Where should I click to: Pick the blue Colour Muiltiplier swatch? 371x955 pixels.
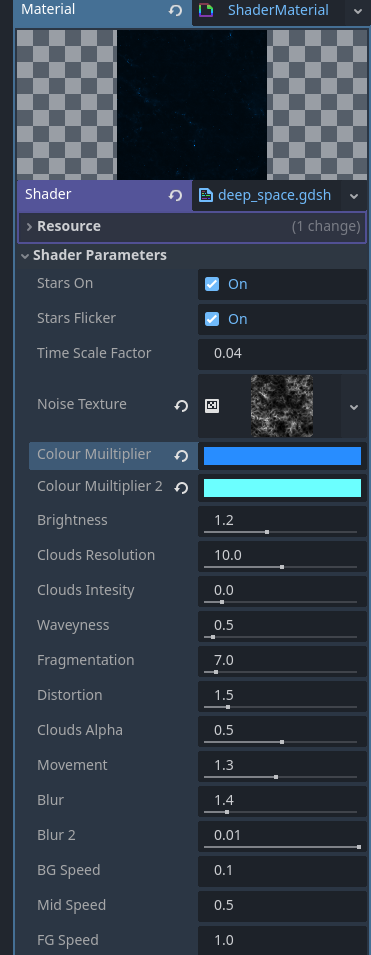click(x=282, y=456)
